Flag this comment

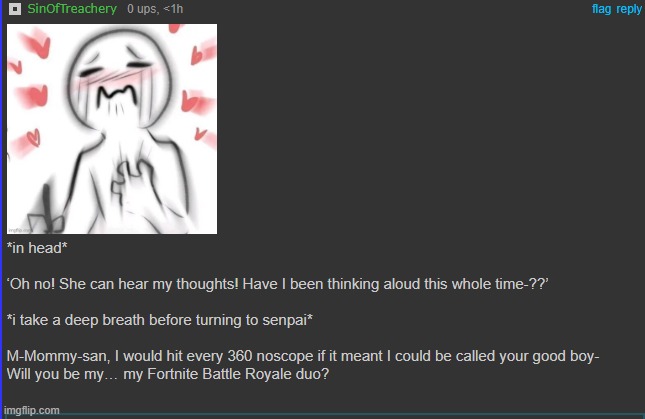point(601,9)
